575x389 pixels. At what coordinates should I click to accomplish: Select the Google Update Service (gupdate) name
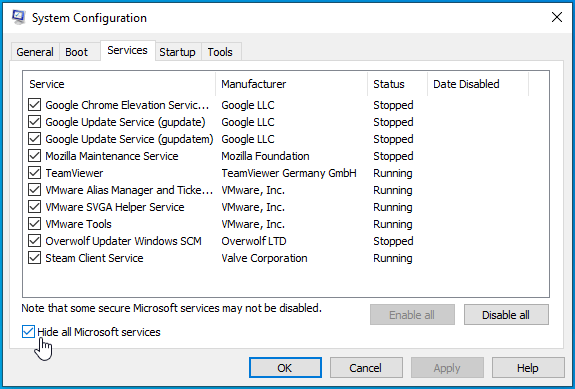point(125,122)
